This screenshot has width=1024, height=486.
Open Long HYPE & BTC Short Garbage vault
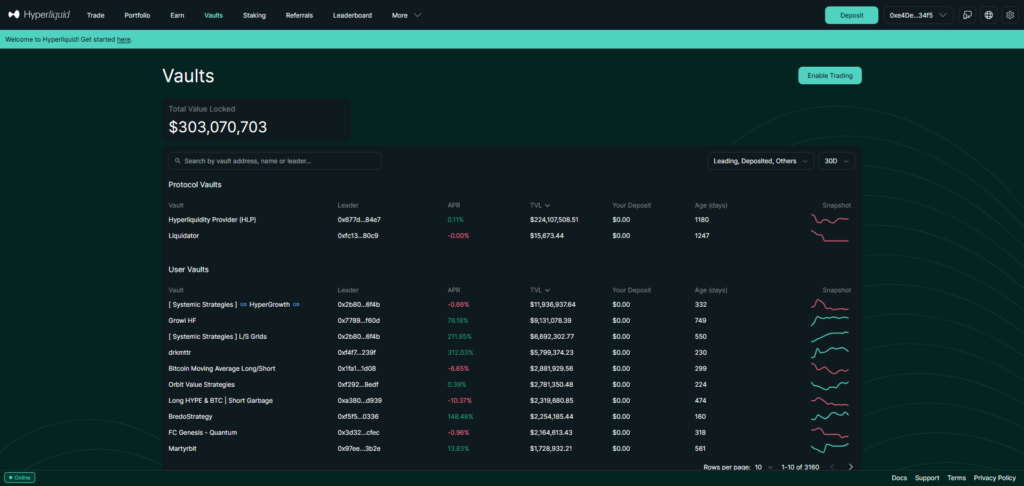coord(221,400)
